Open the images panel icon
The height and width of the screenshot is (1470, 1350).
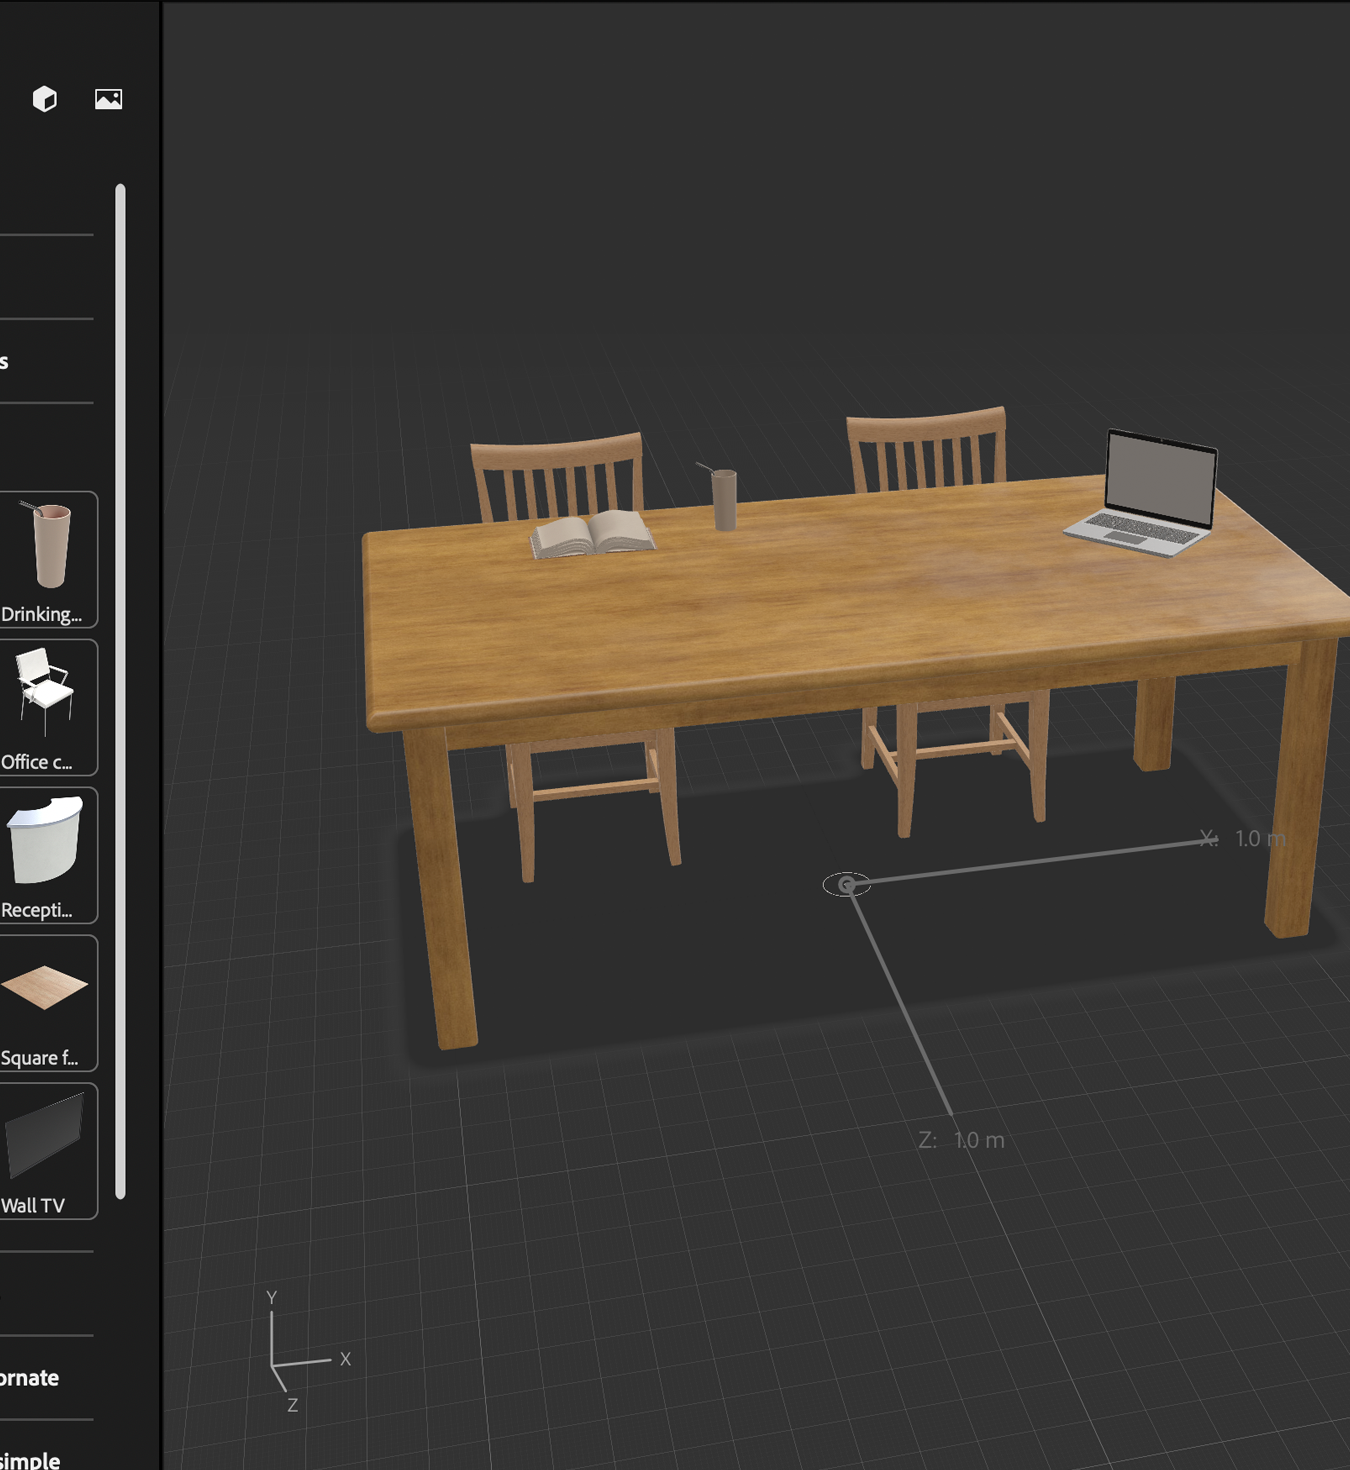tap(109, 98)
